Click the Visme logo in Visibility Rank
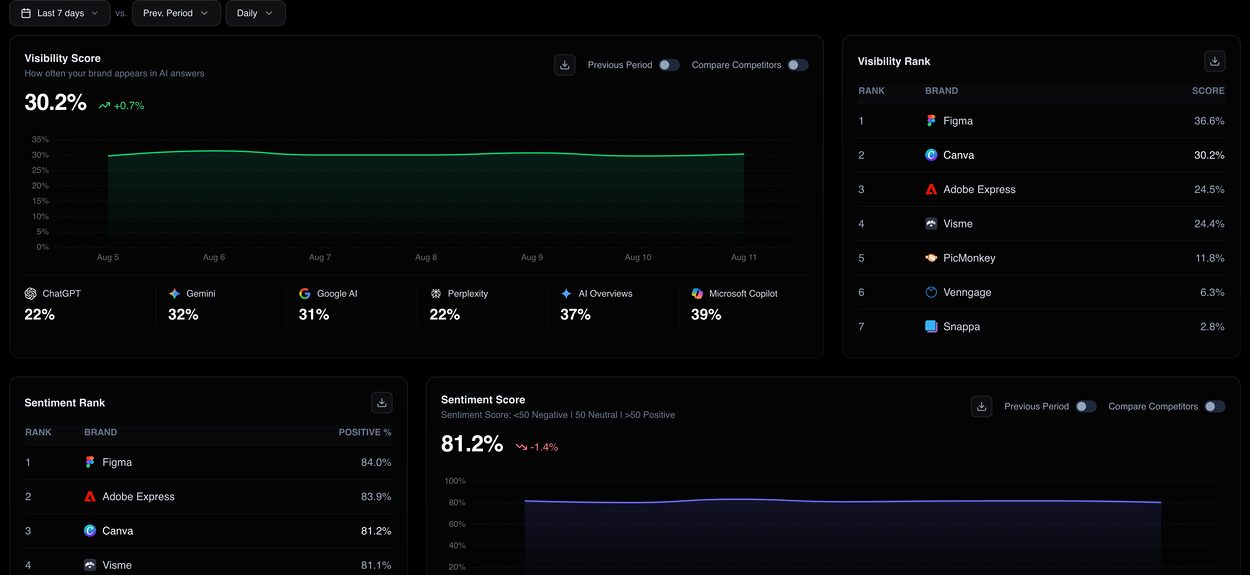This screenshot has height=575, width=1250. tap(931, 224)
